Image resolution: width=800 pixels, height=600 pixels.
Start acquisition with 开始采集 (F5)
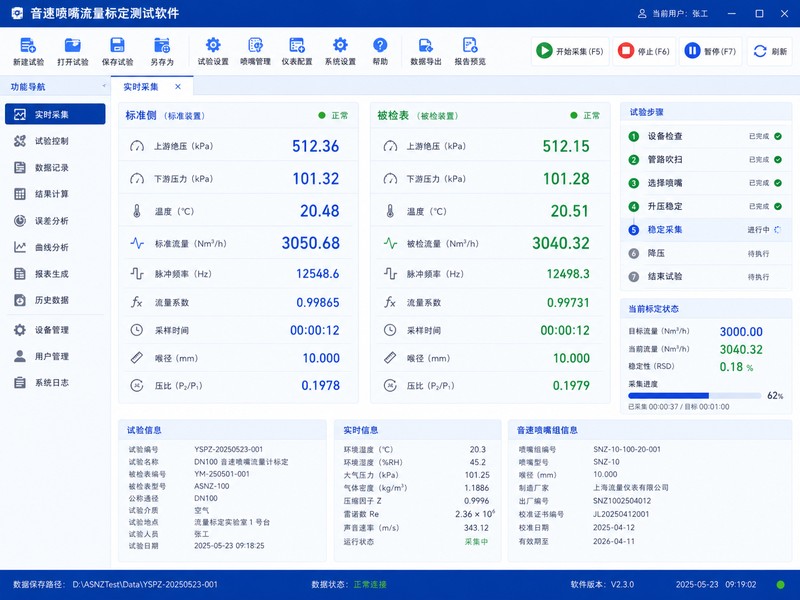(570, 51)
